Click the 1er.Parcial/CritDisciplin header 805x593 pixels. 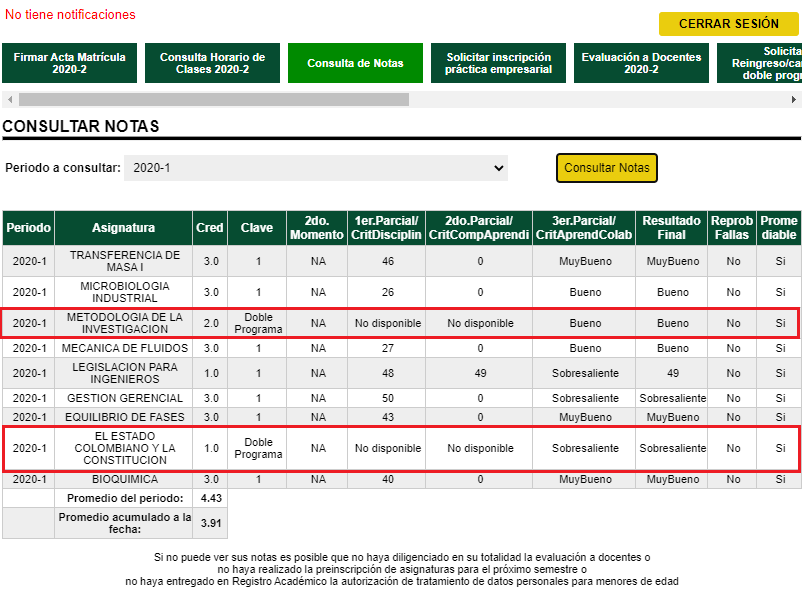tap(386, 227)
